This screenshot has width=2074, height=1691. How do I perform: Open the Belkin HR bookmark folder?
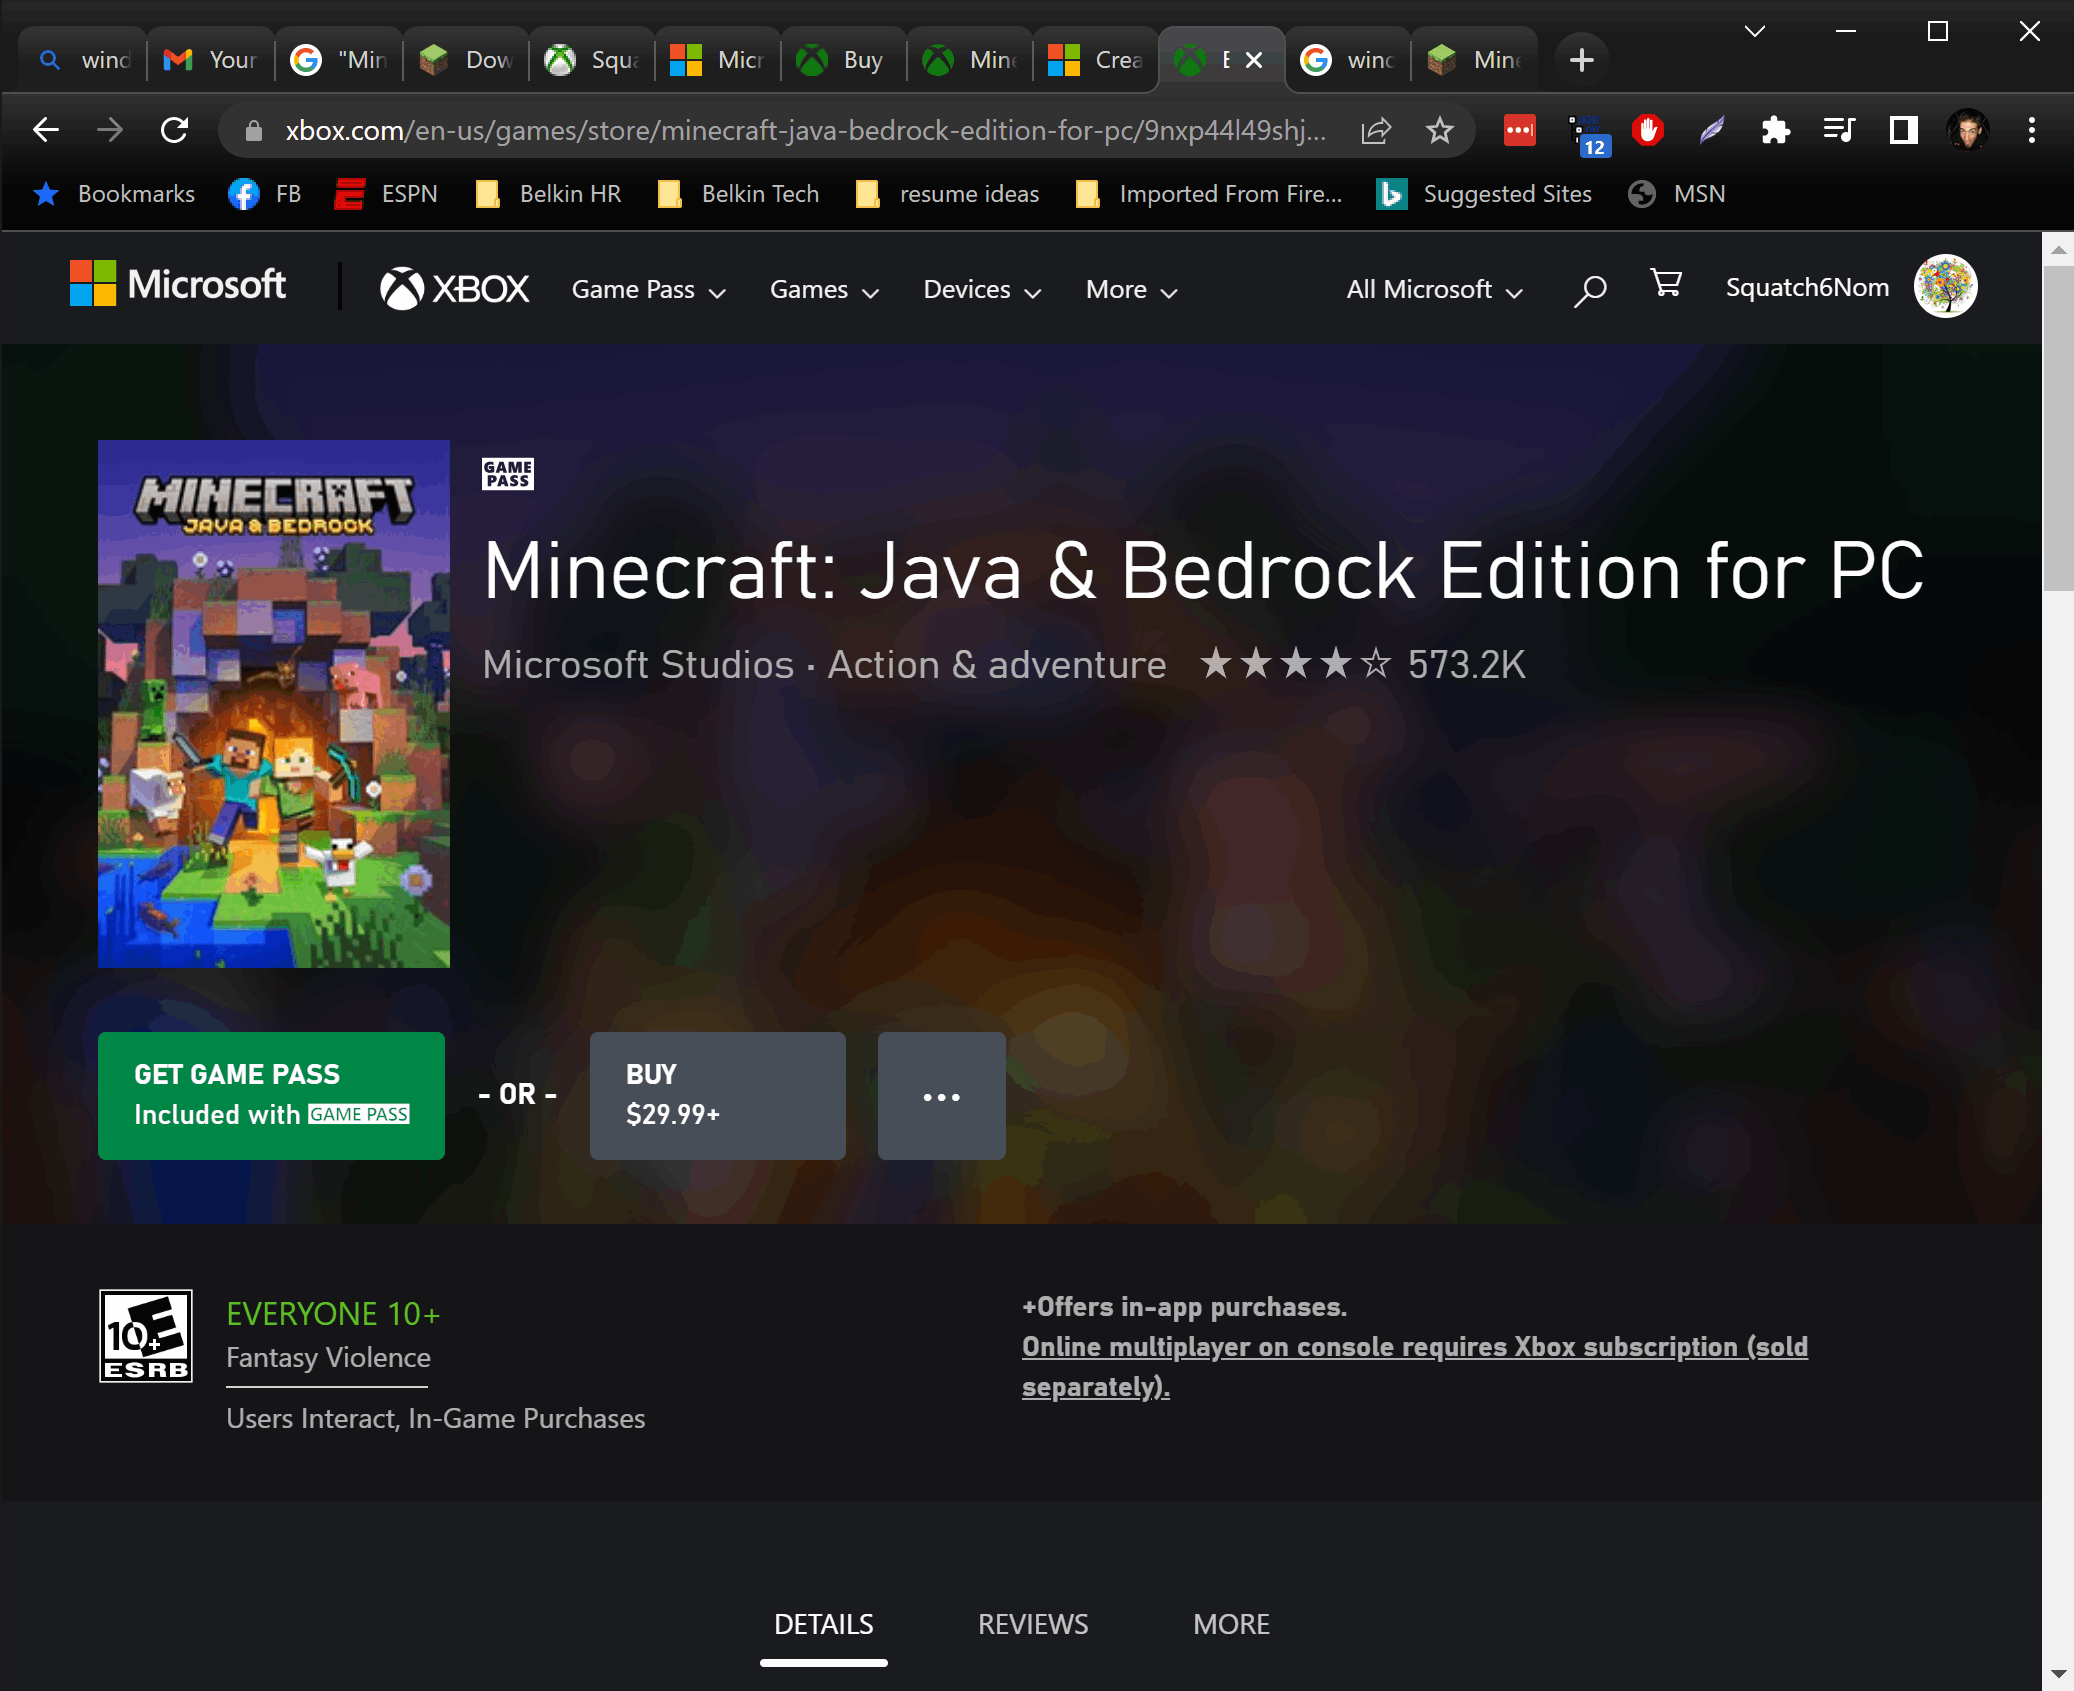[548, 194]
